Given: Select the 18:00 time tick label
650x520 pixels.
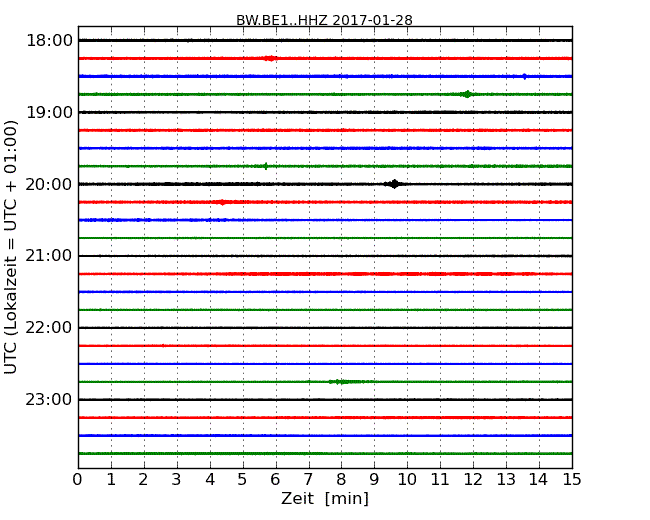Looking at the screenshot, I should (49, 41).
